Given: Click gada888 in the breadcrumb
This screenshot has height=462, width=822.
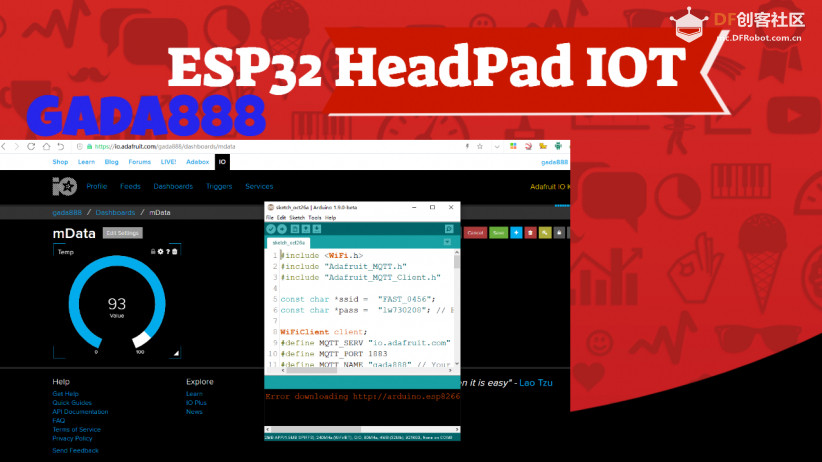Looking at the screenshot, I should 67,212.
